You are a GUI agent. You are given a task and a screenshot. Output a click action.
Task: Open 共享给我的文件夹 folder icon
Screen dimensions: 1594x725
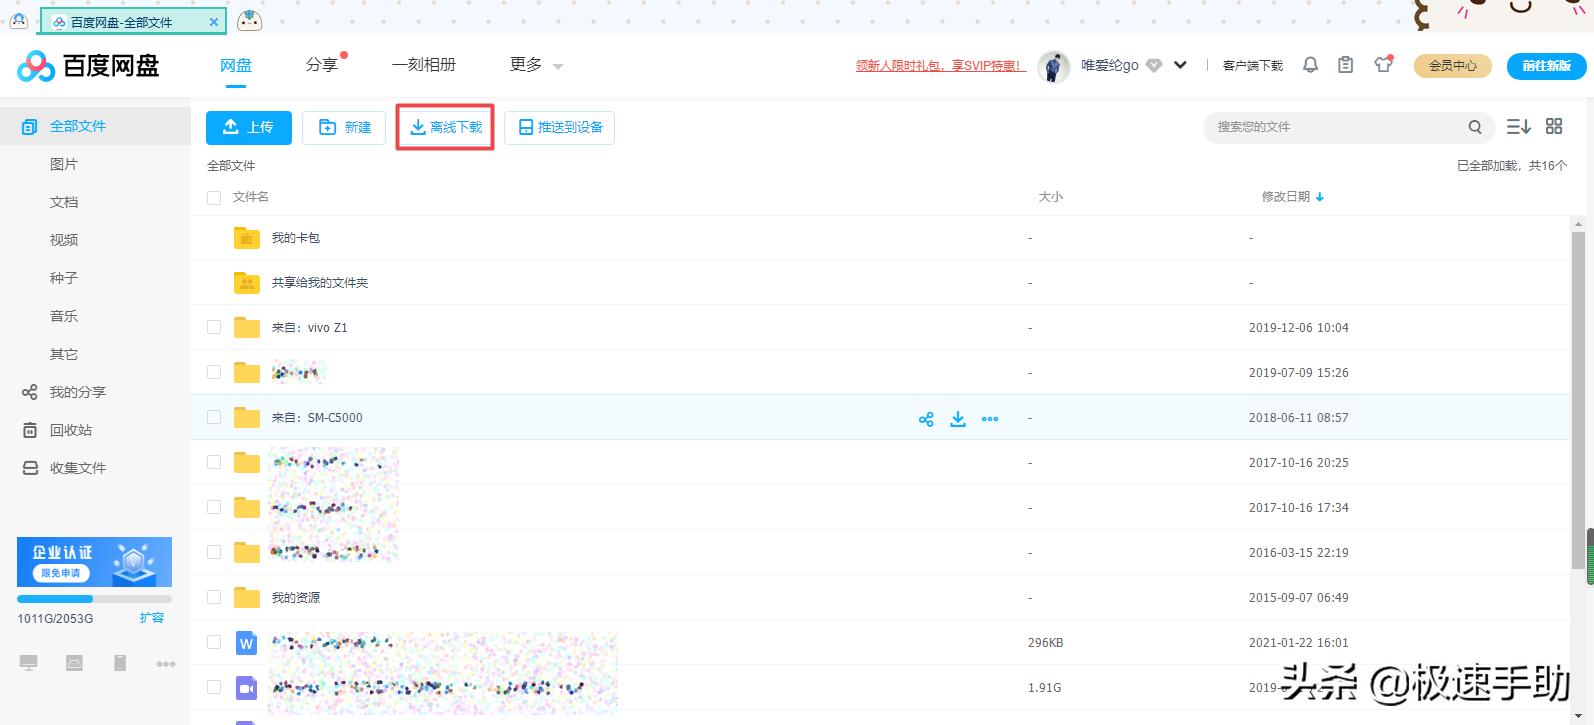click(246, 283)
